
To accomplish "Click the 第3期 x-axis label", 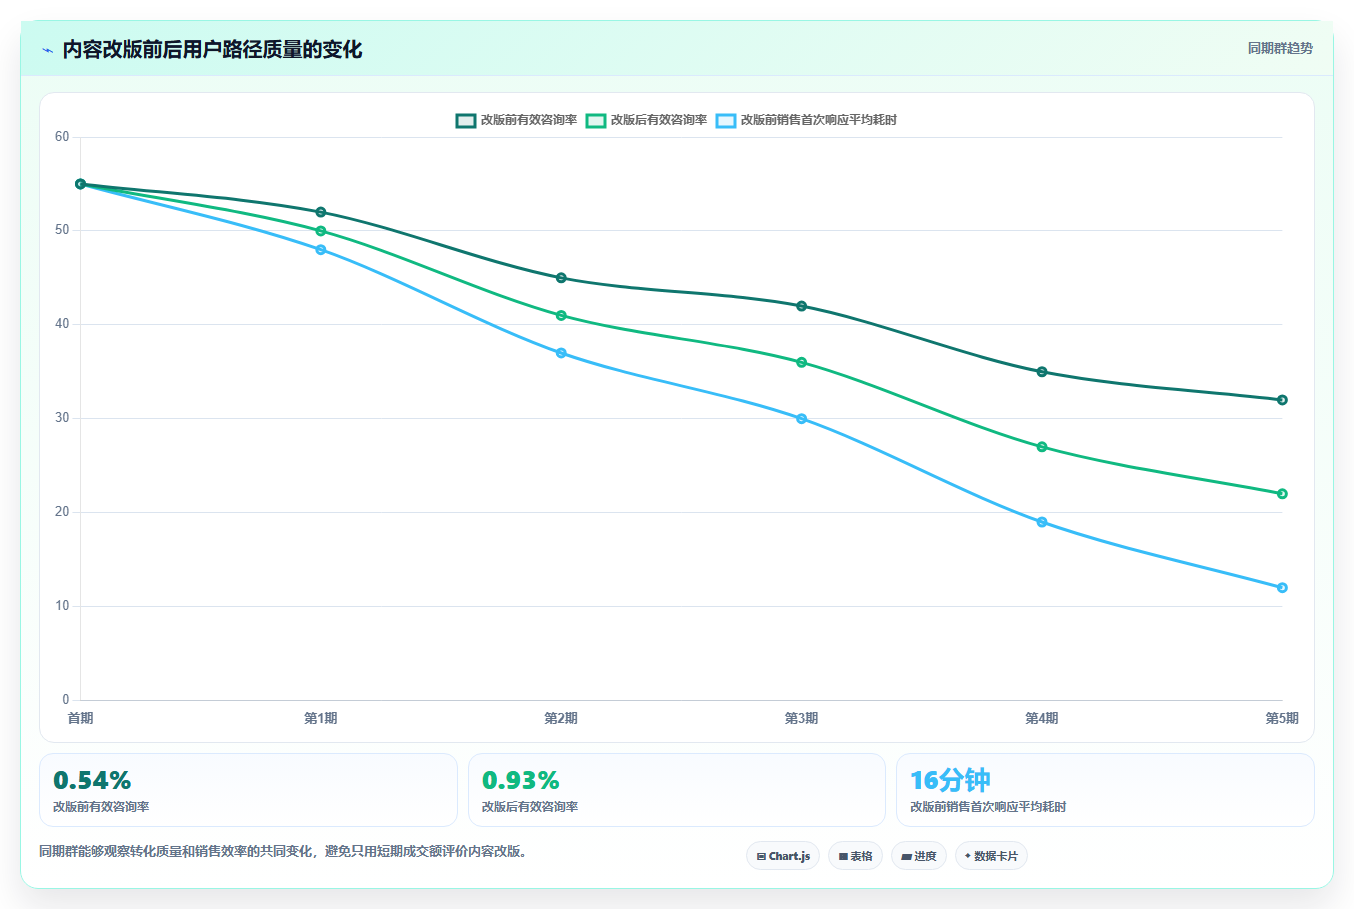I will [x=801, y=718].
